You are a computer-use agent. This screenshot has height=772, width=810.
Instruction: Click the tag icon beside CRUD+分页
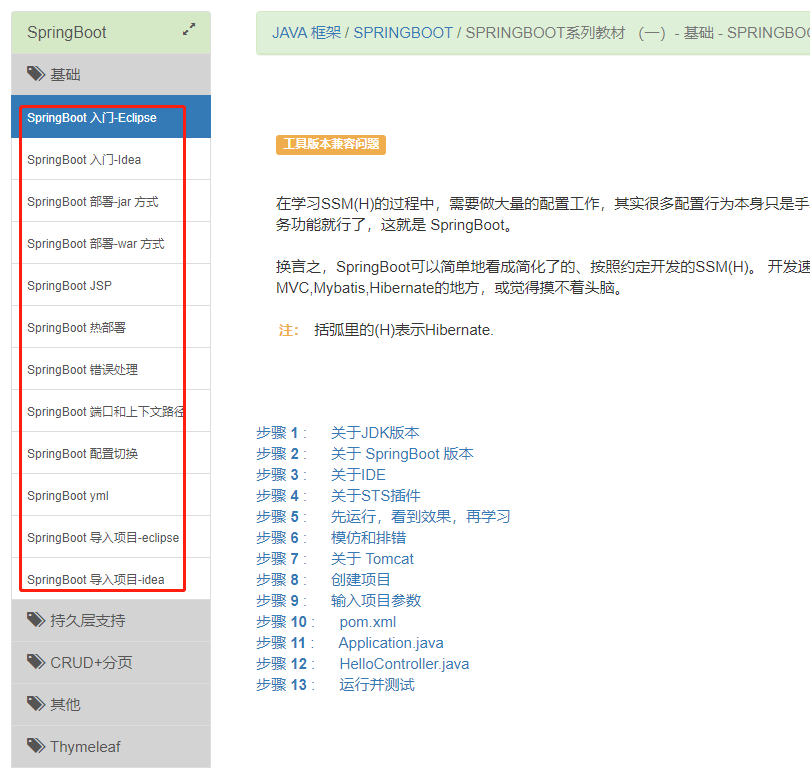36,661
